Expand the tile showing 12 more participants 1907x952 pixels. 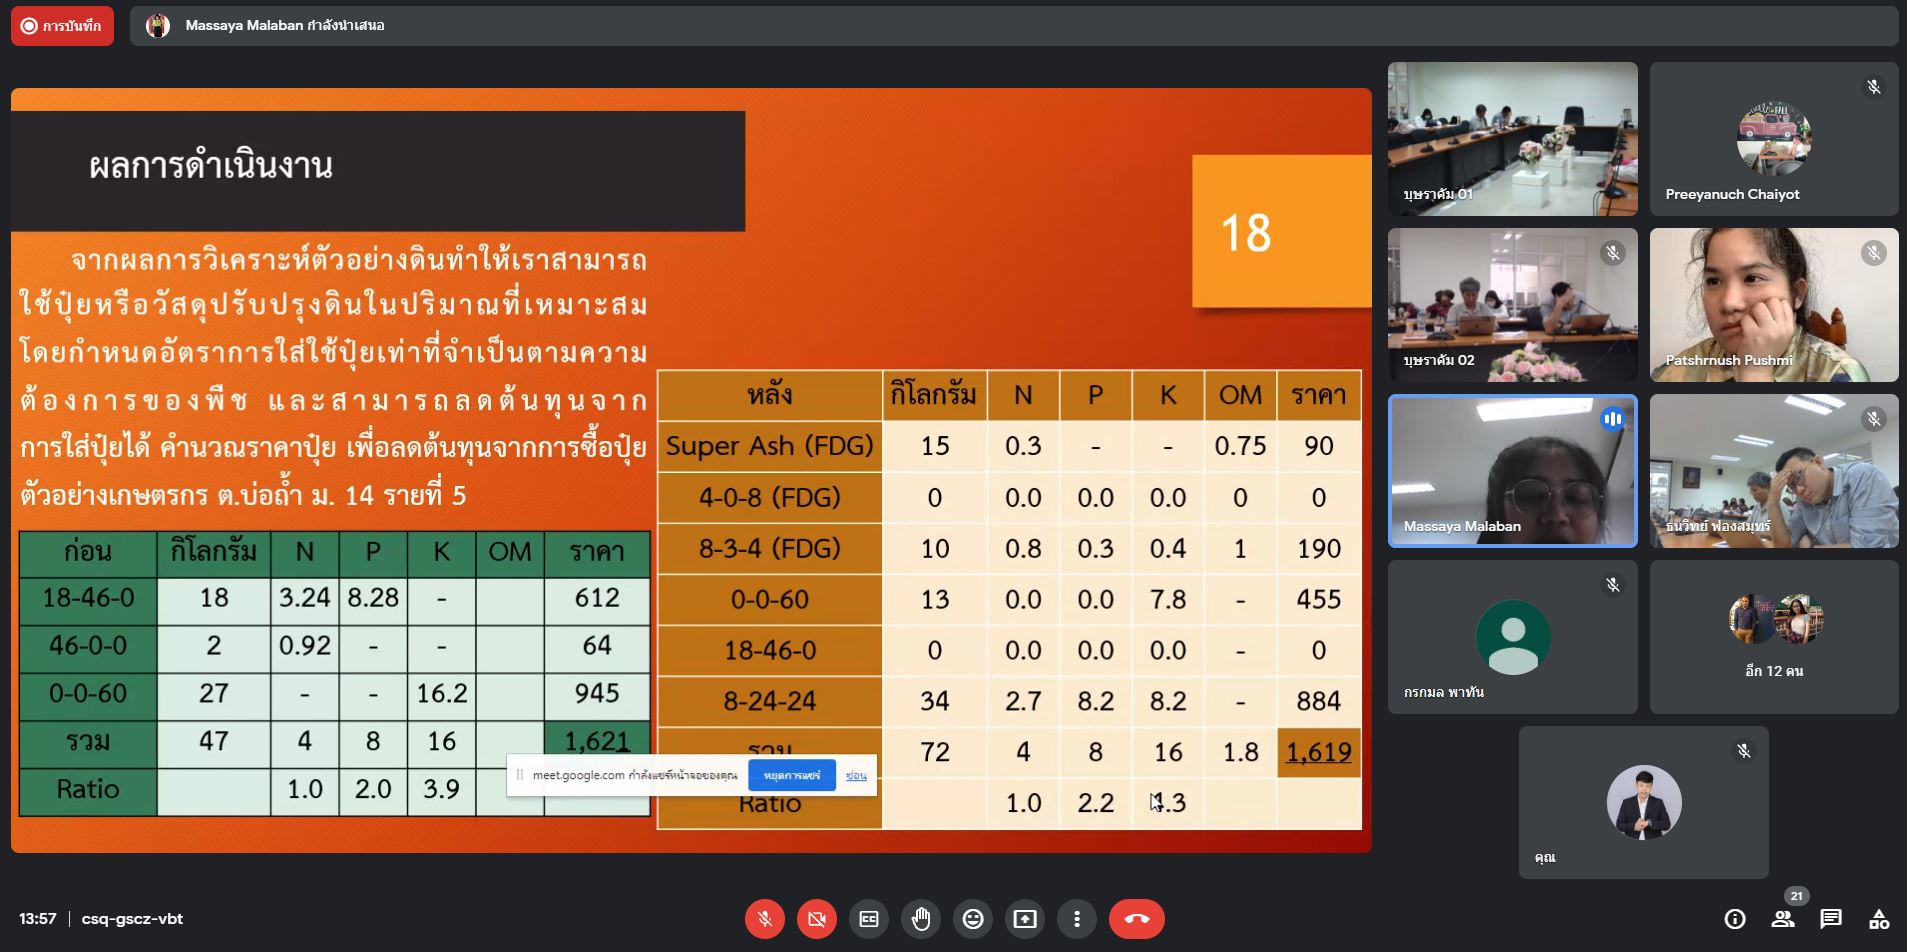click(x=1773, y=637)
